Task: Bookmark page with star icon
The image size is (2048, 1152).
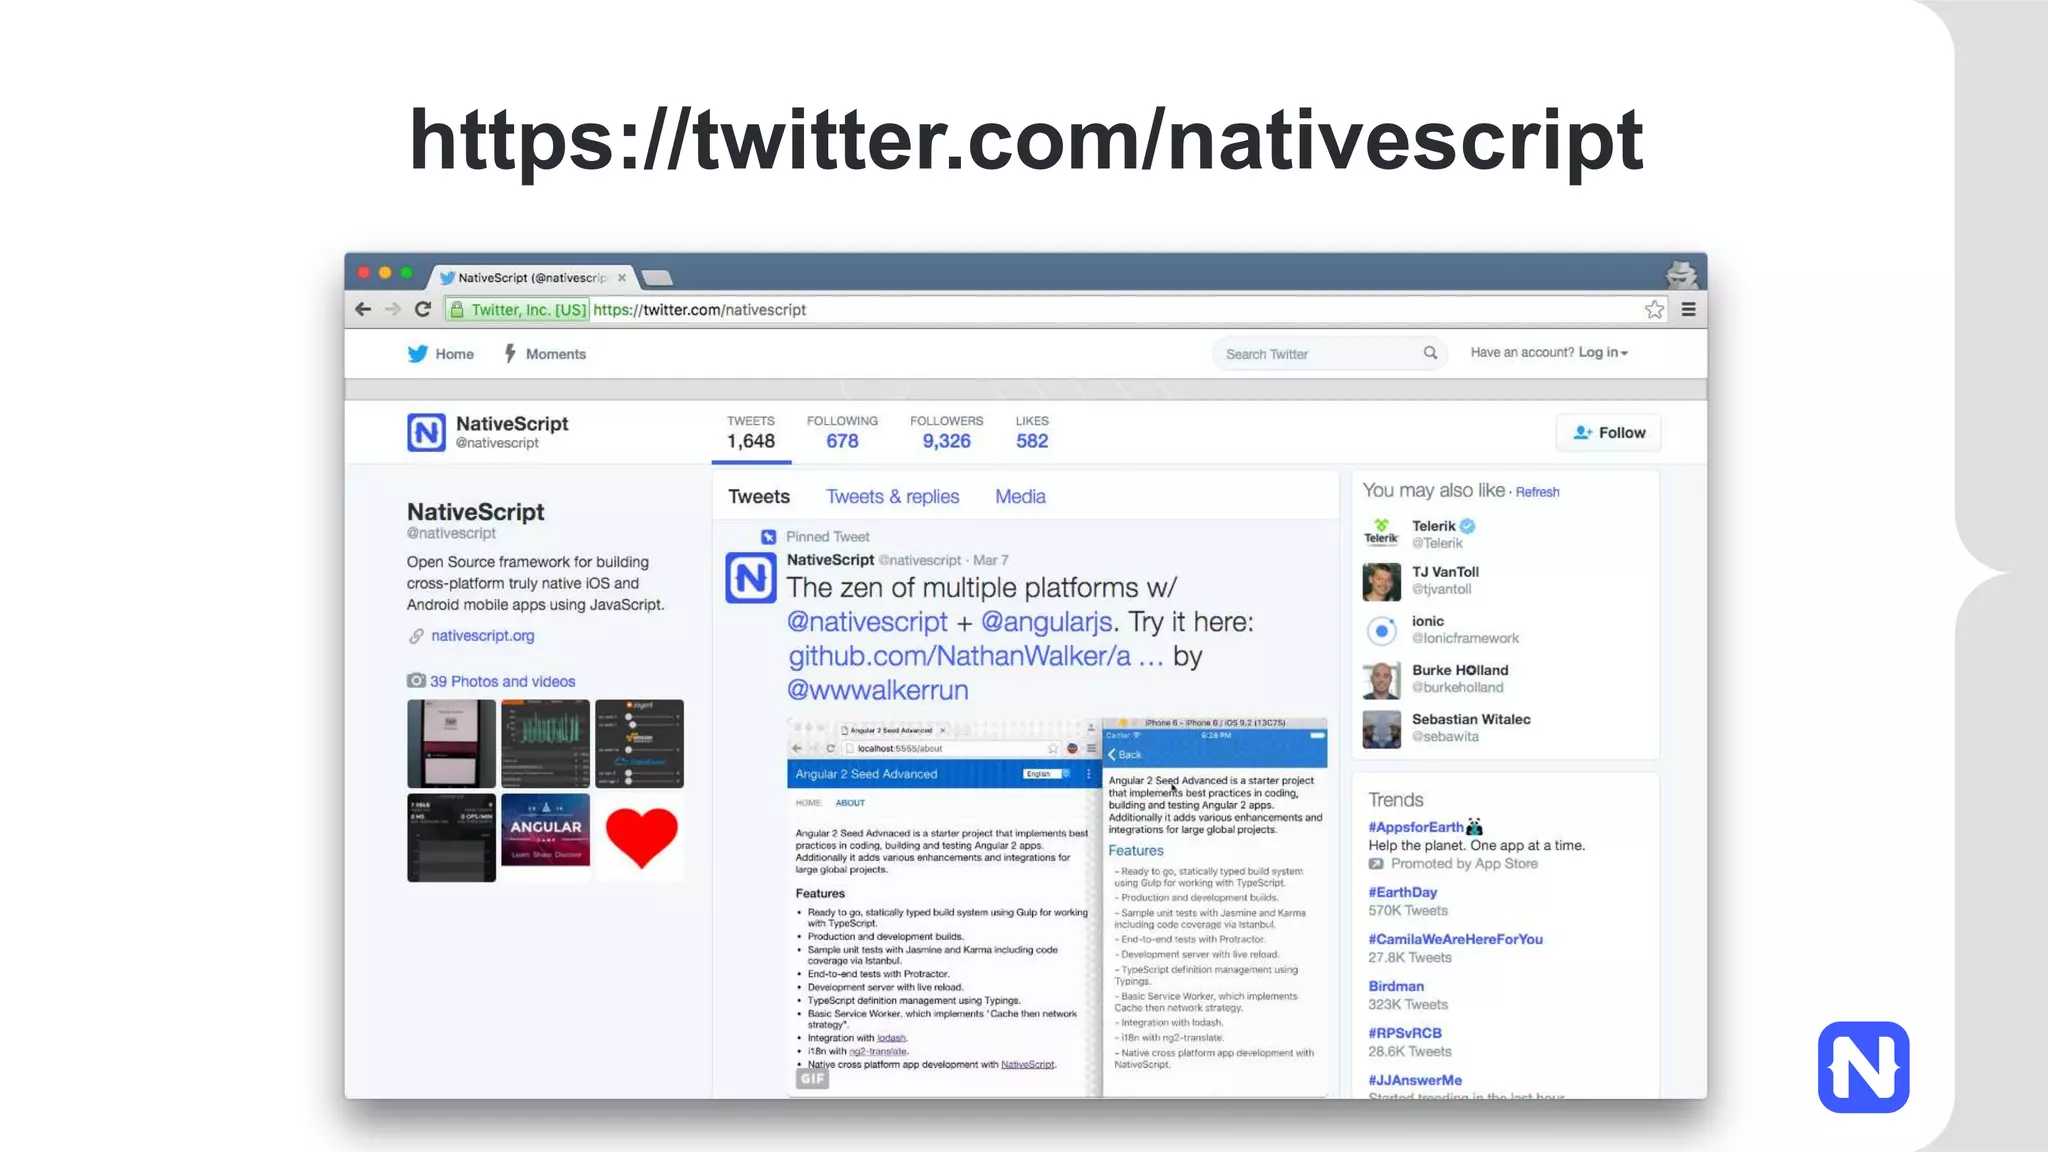Action: [x=1654, y=310]
